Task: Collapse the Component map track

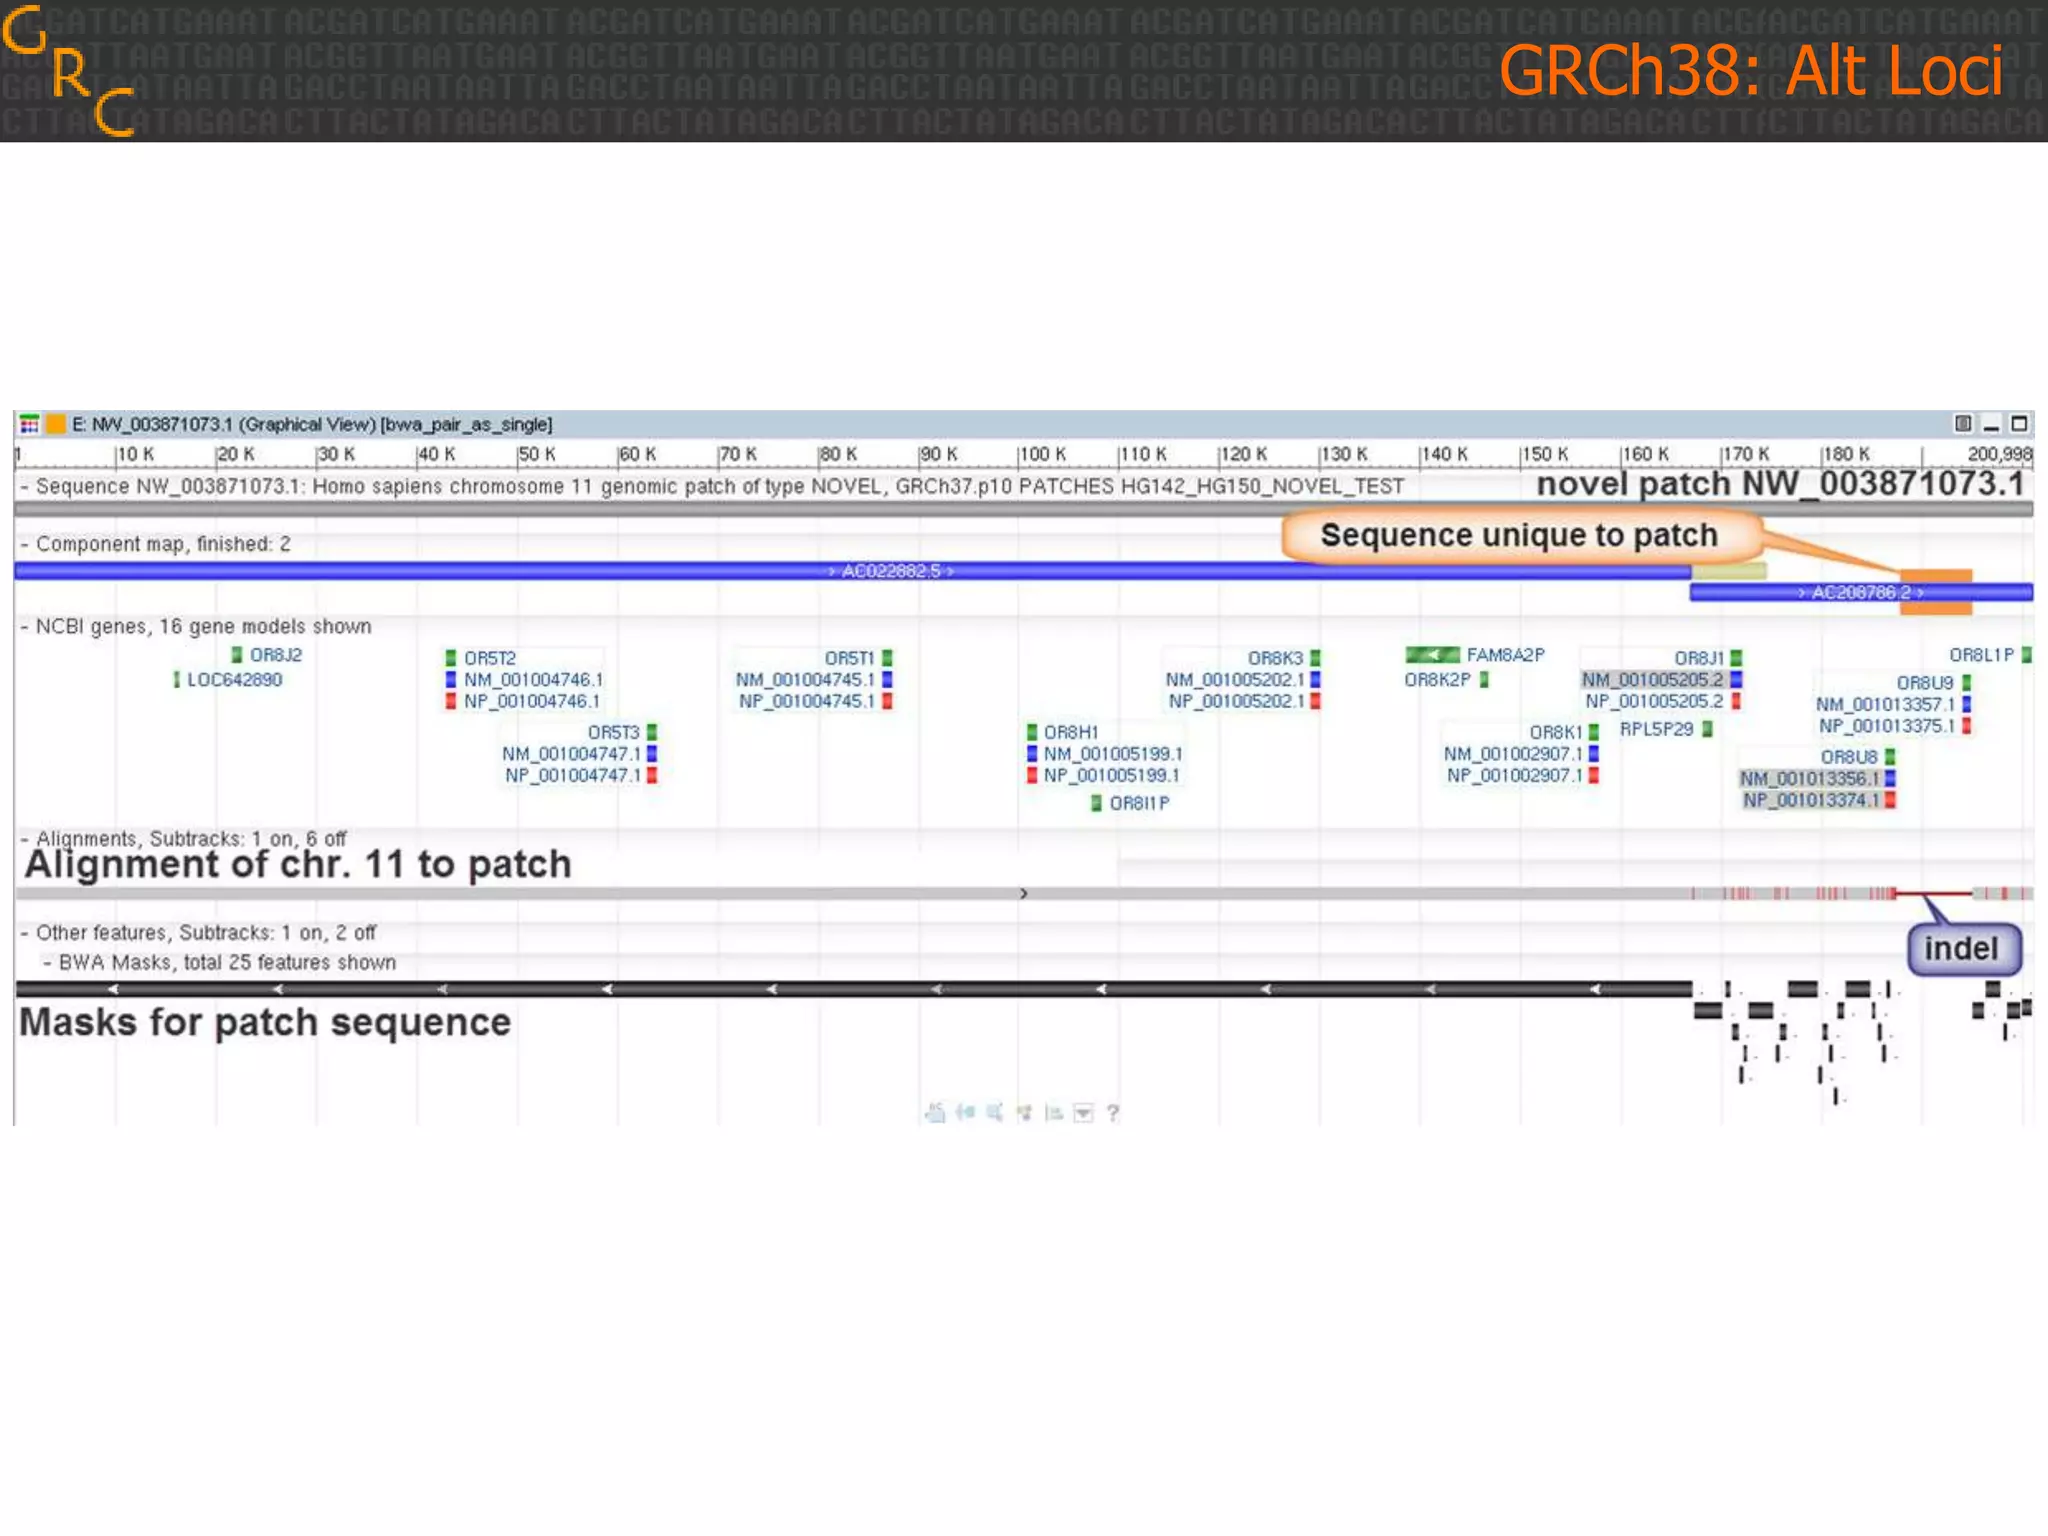Action: point(24,544)
